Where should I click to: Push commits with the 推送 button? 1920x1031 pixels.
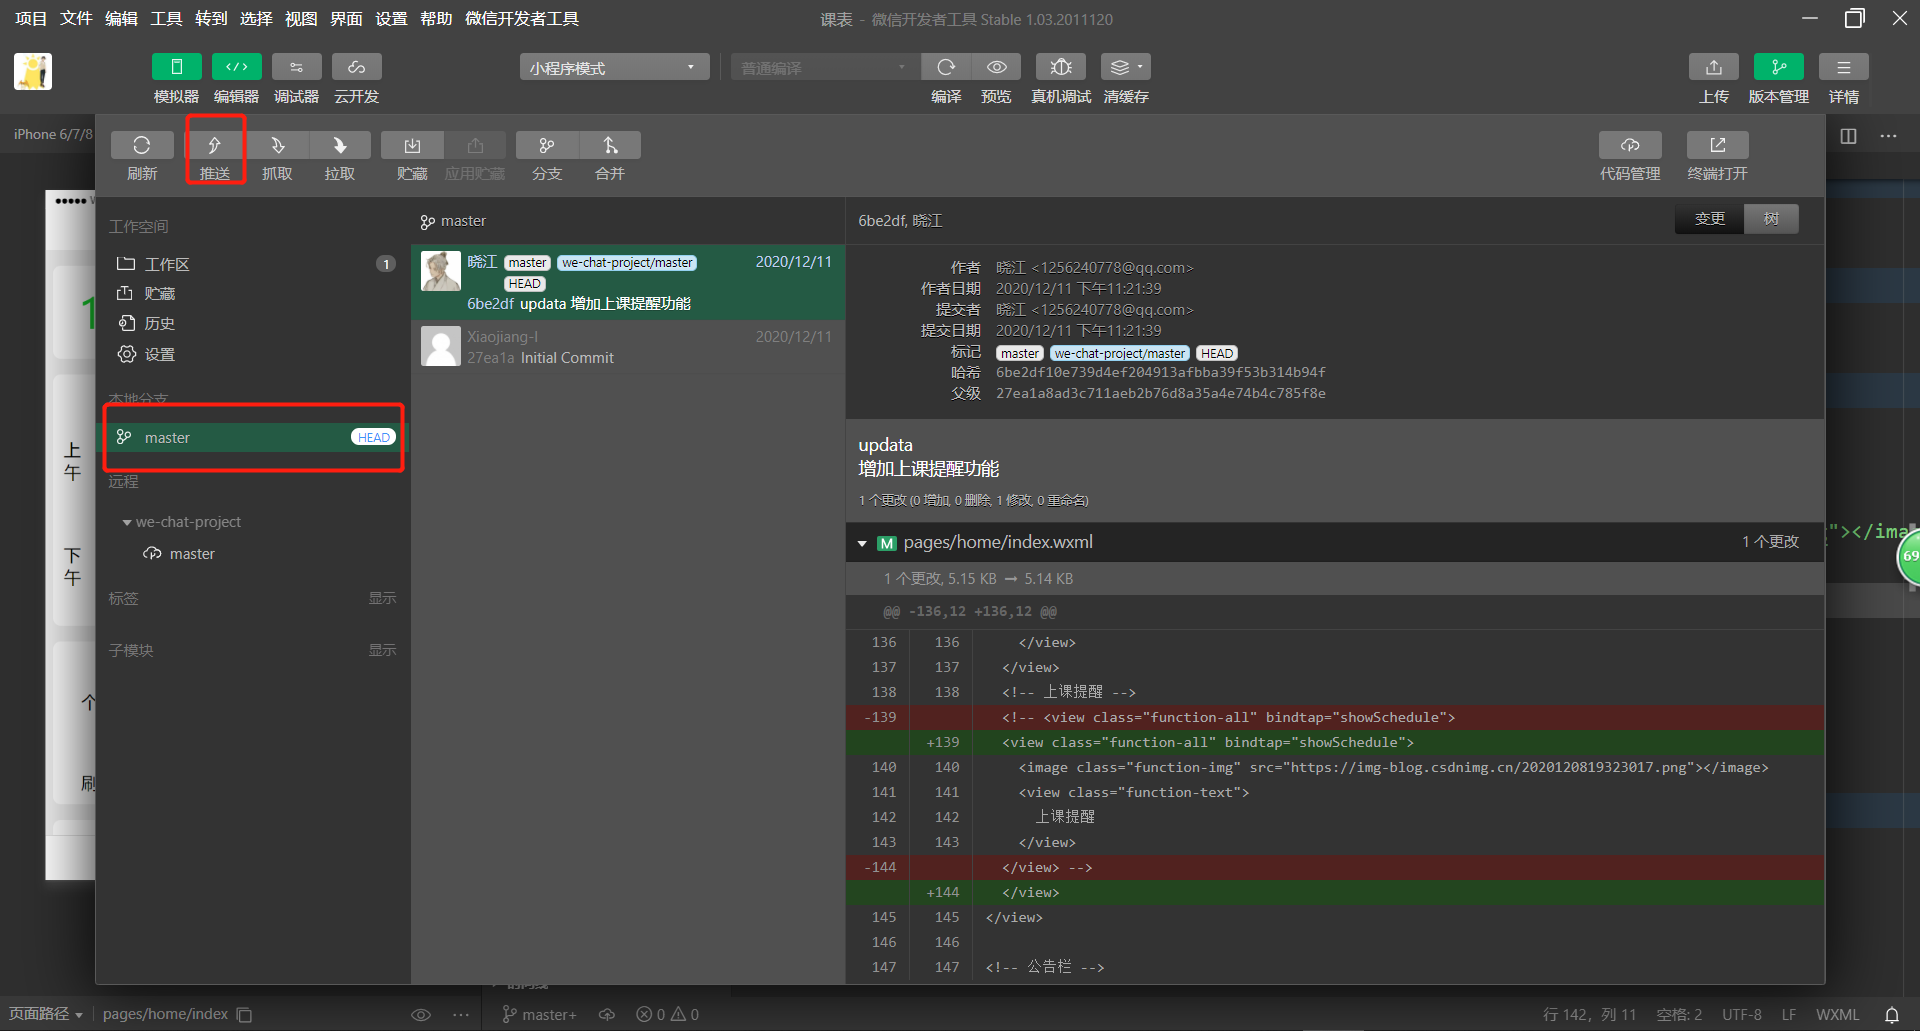(215, 145)
